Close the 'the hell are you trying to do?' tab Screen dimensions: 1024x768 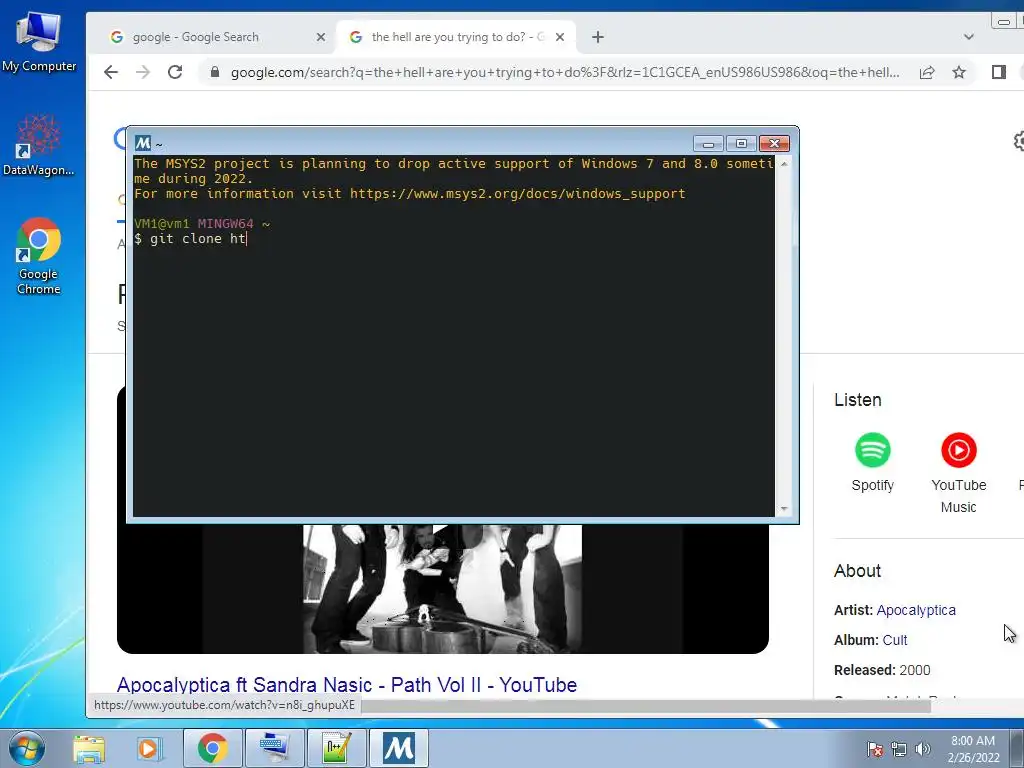point(560,37)
